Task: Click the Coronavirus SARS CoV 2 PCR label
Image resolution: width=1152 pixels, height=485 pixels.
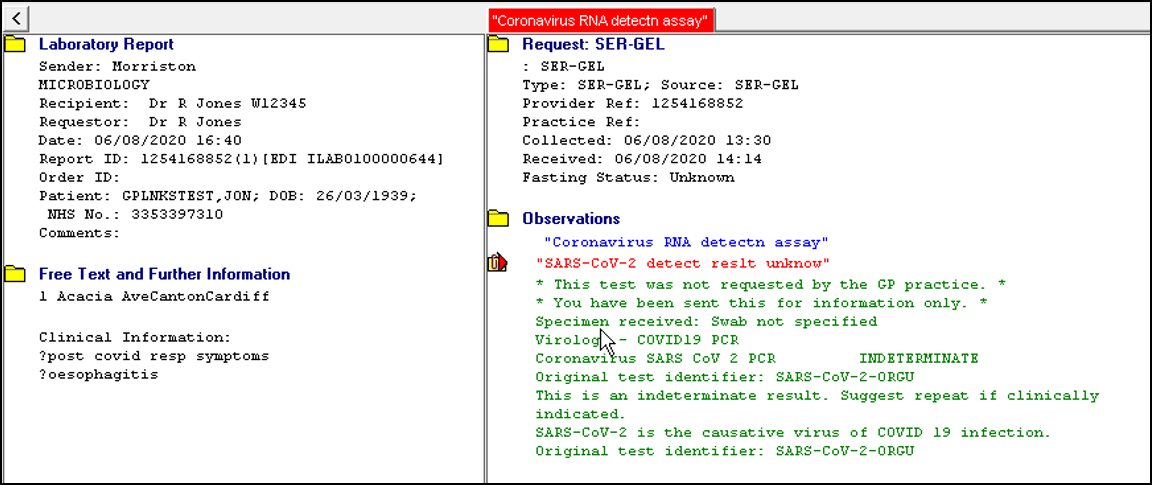Action: (x=655, y=359)
